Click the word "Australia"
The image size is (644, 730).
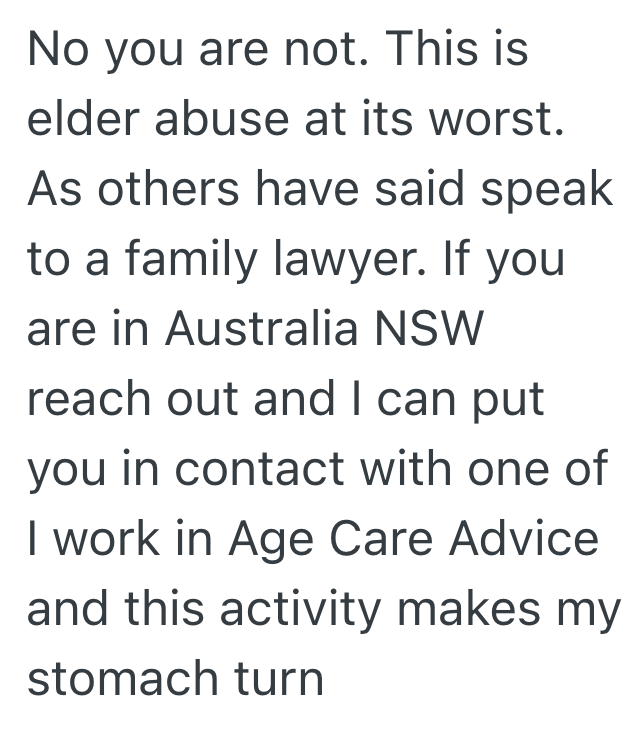260,329
